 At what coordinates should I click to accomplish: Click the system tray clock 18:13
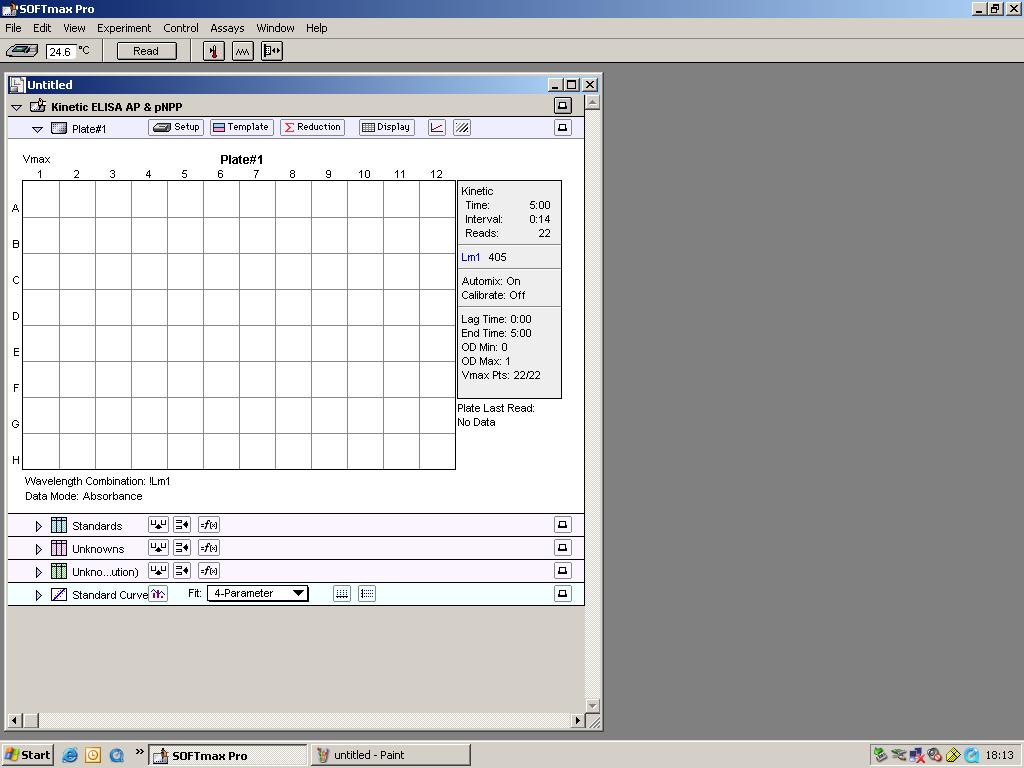click(x=1000, y=755)
